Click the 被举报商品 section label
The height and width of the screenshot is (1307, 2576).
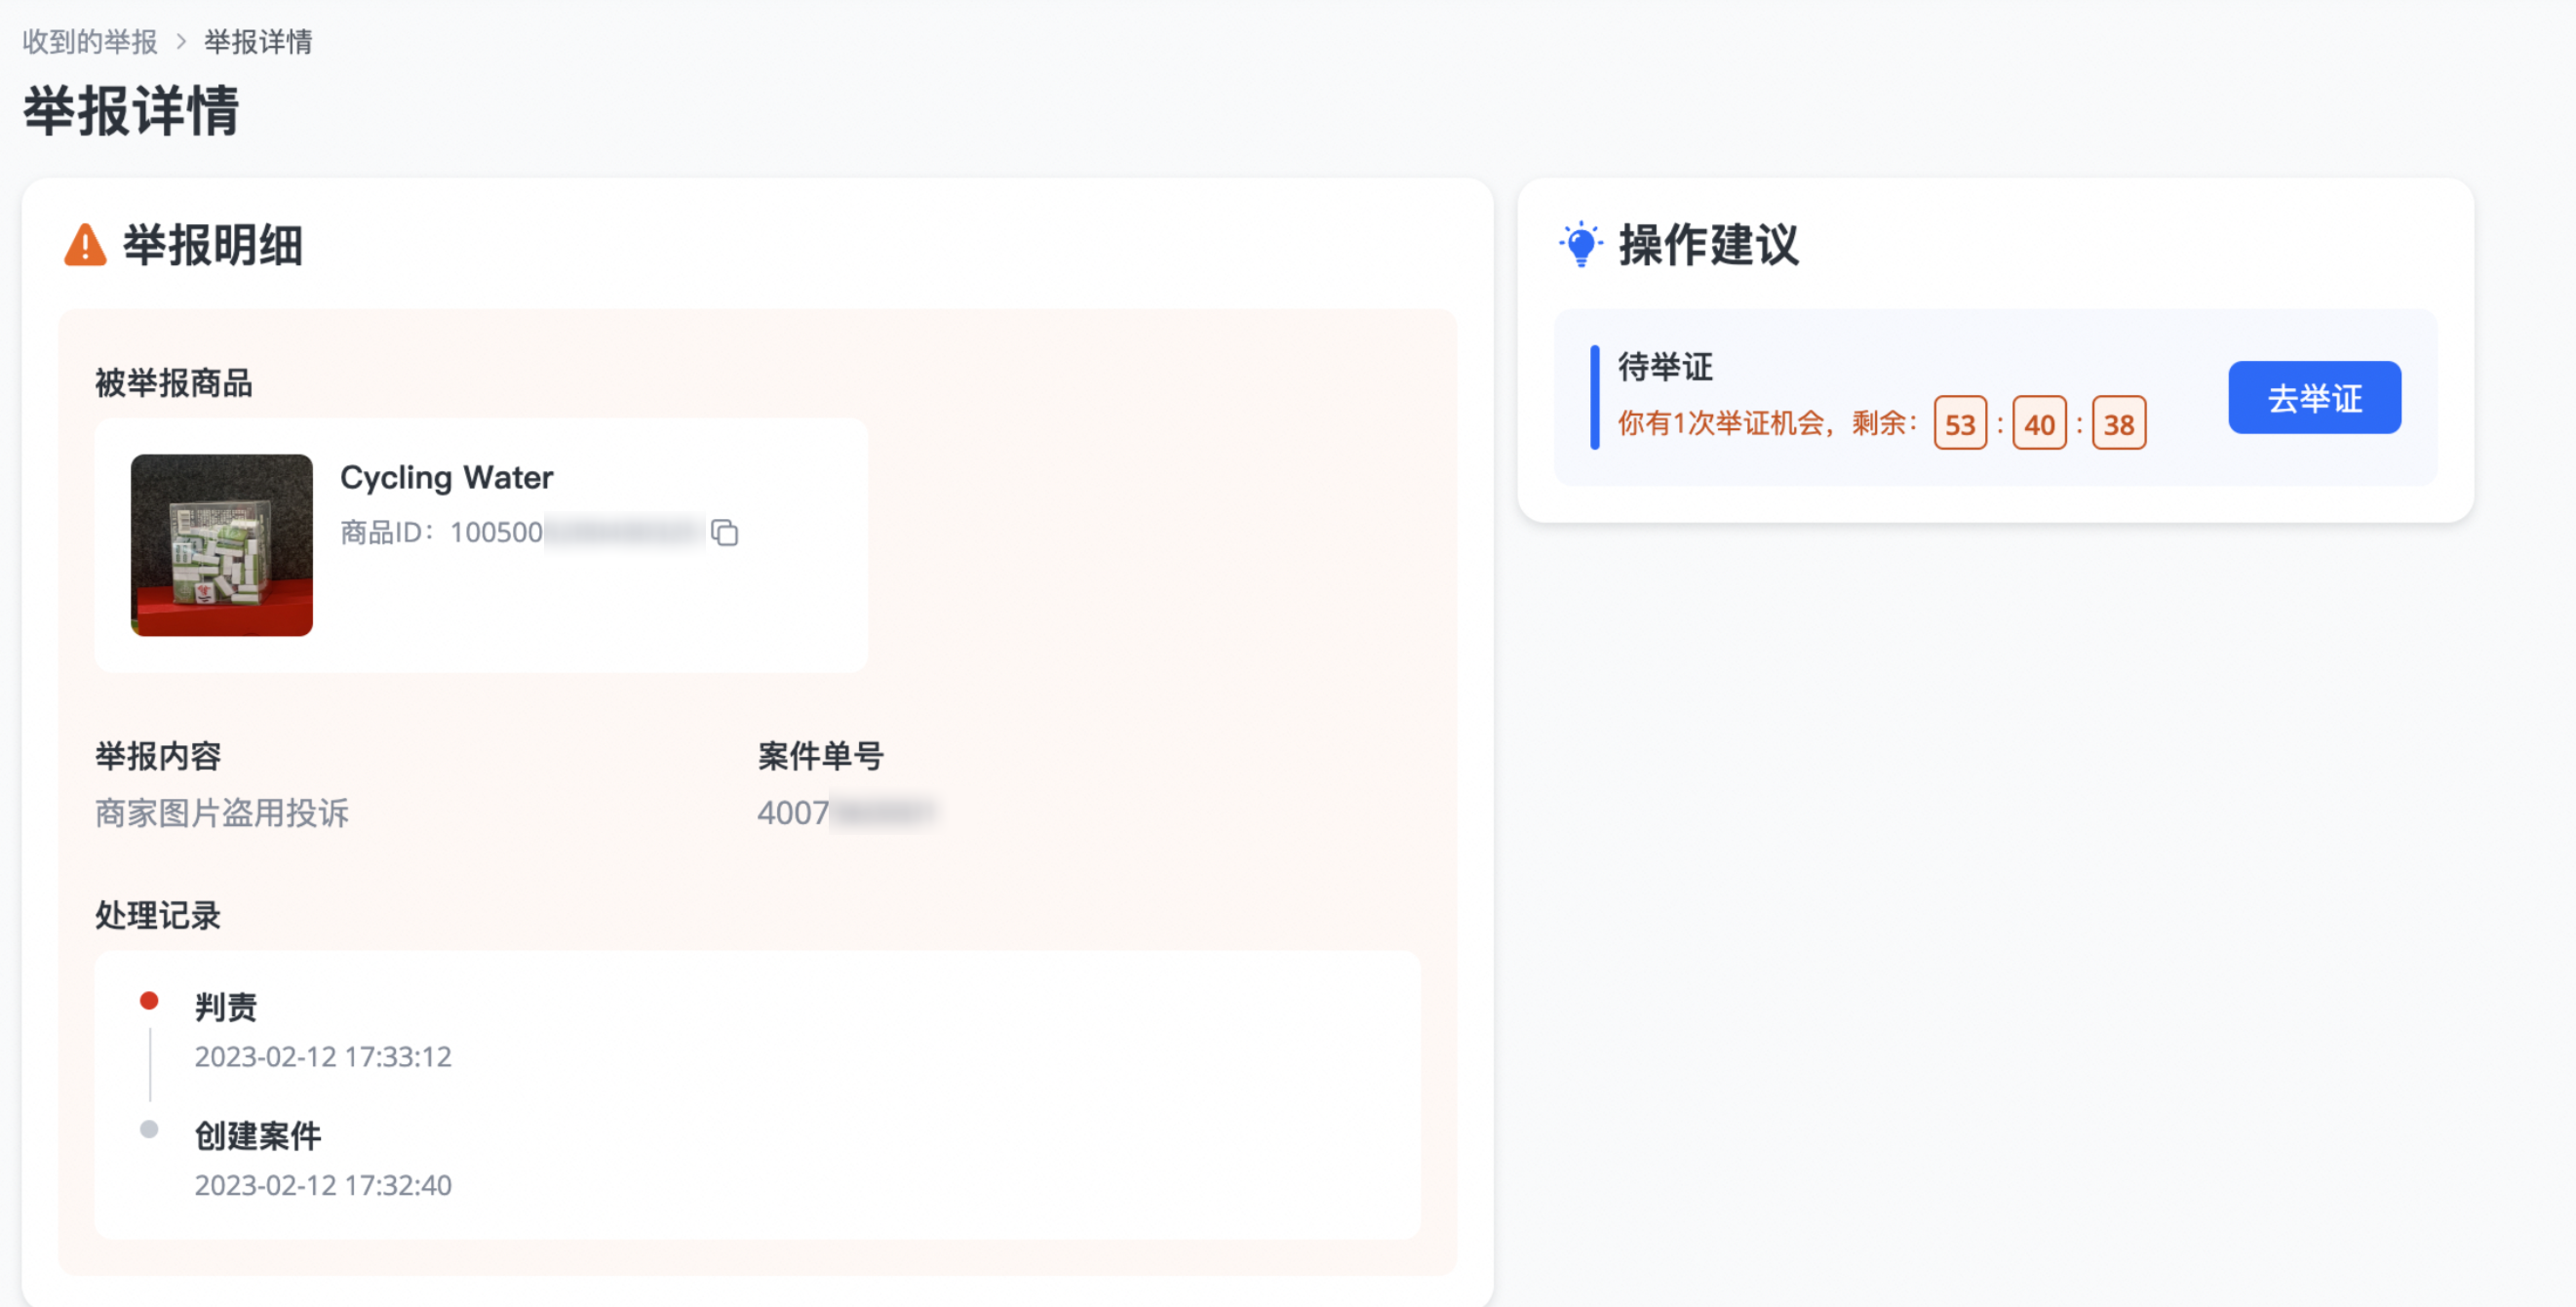174,383
